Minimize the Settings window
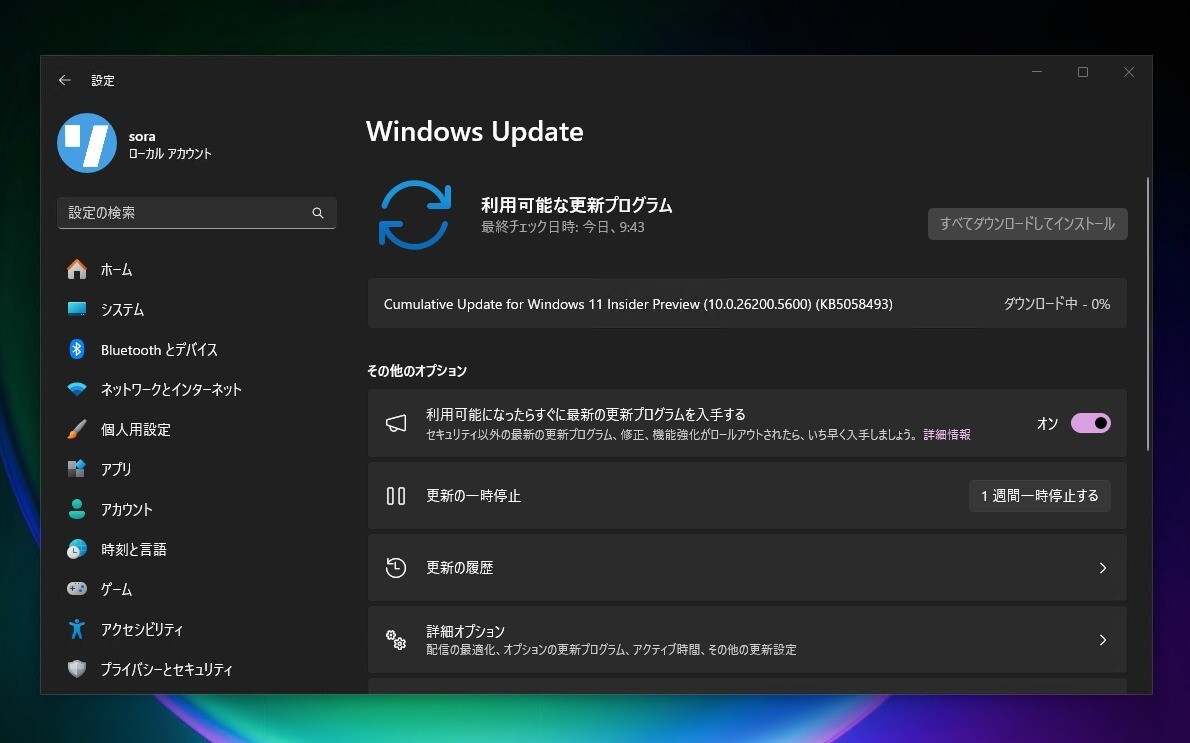This screenshot has width=1190, height=743. 1037,72
